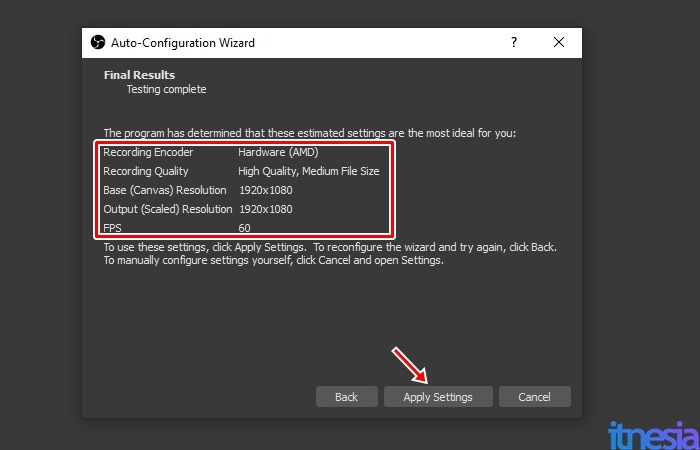Click the Recording Quality label
The width and height of the screenshot is (700, 450).
point(146,171)
